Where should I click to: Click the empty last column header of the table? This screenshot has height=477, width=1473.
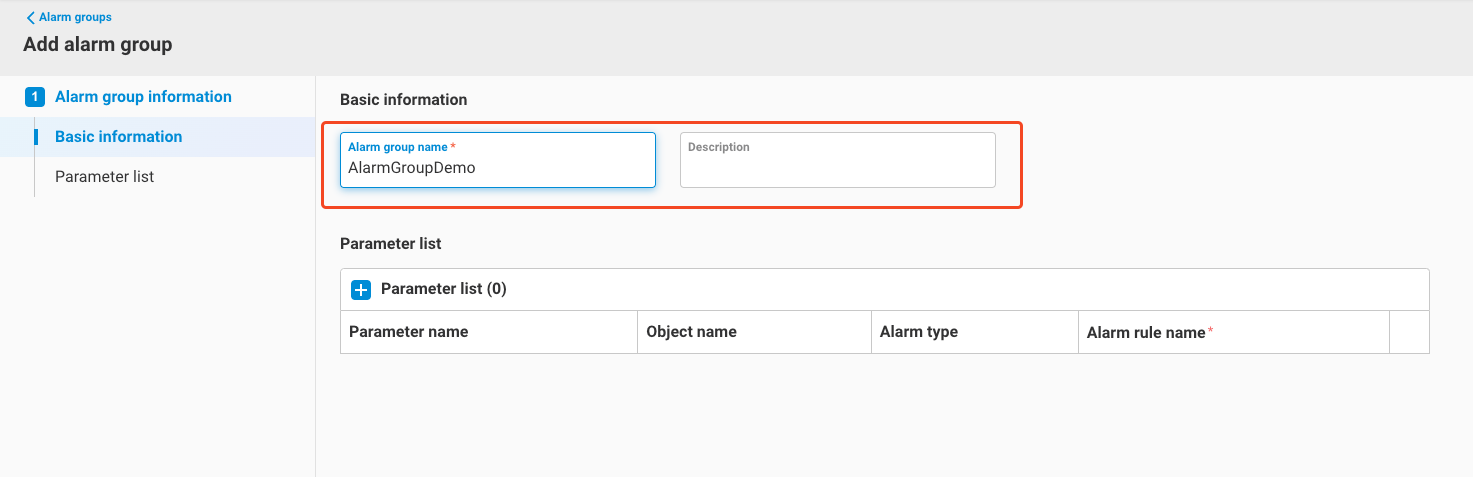[1409, 332]
